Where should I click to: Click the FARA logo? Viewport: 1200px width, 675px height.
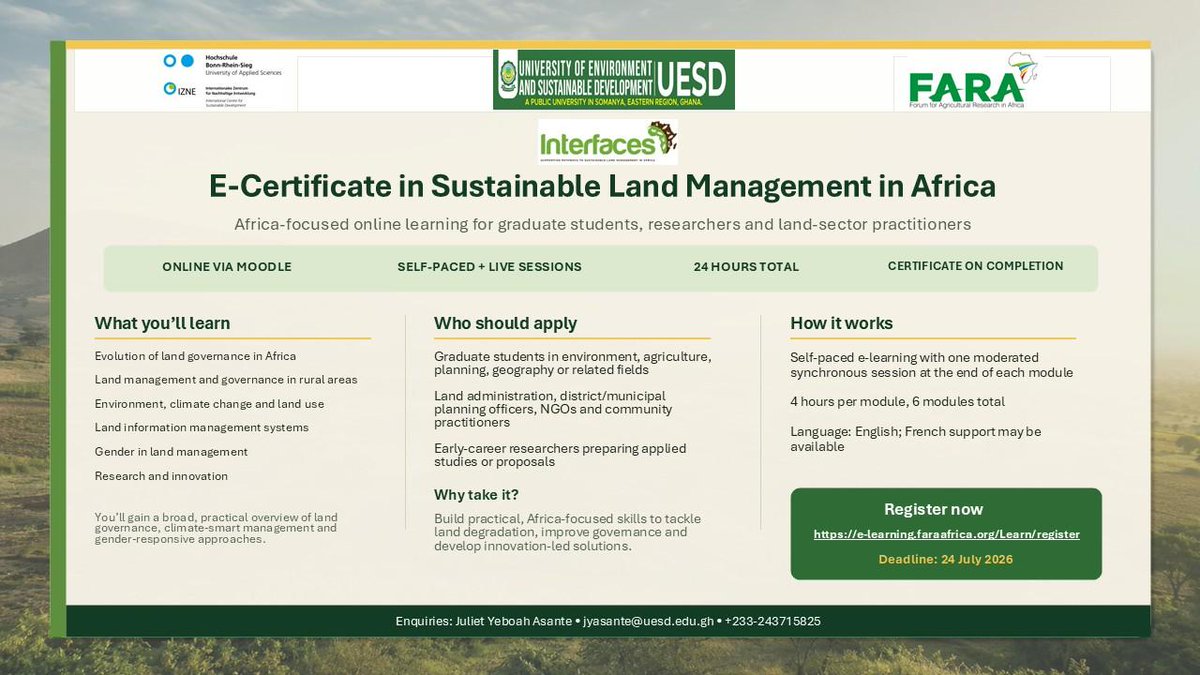(973, 81)
